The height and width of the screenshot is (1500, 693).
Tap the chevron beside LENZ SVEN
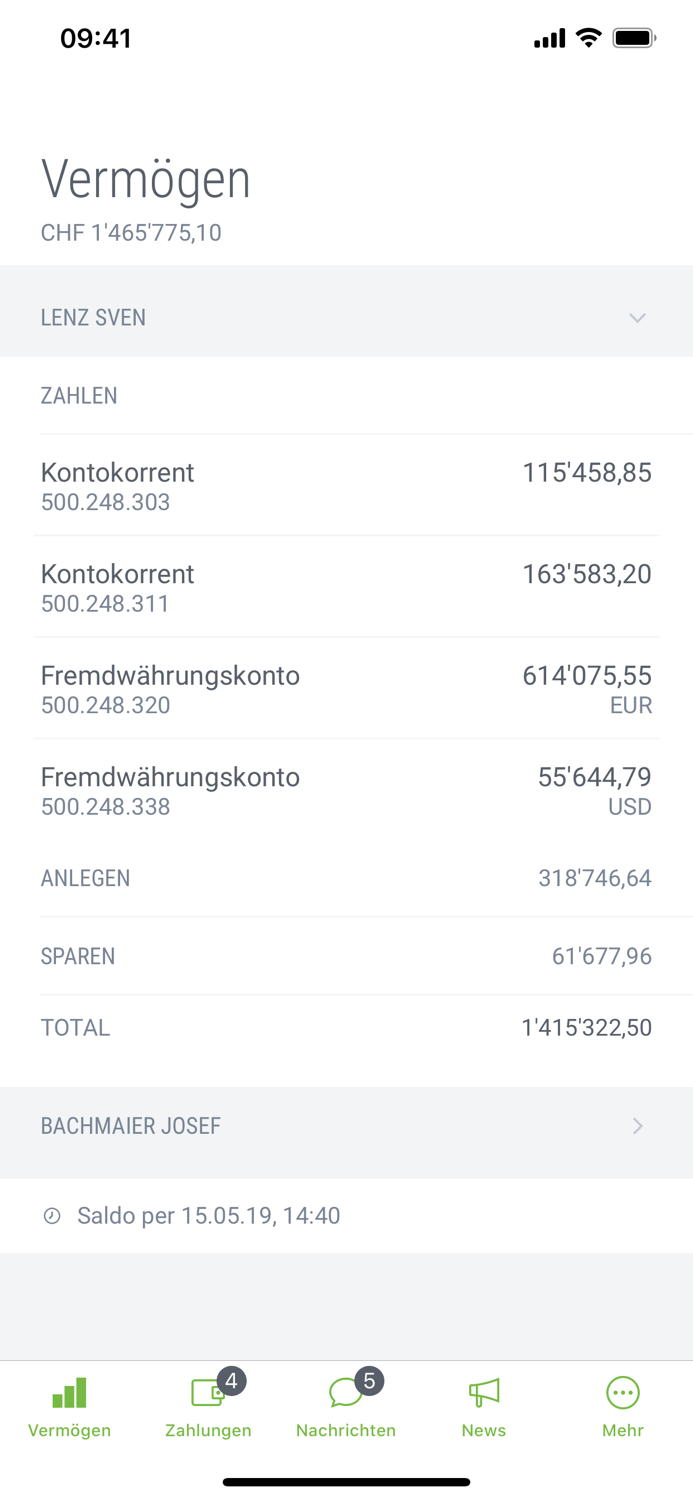coord(638,317)
